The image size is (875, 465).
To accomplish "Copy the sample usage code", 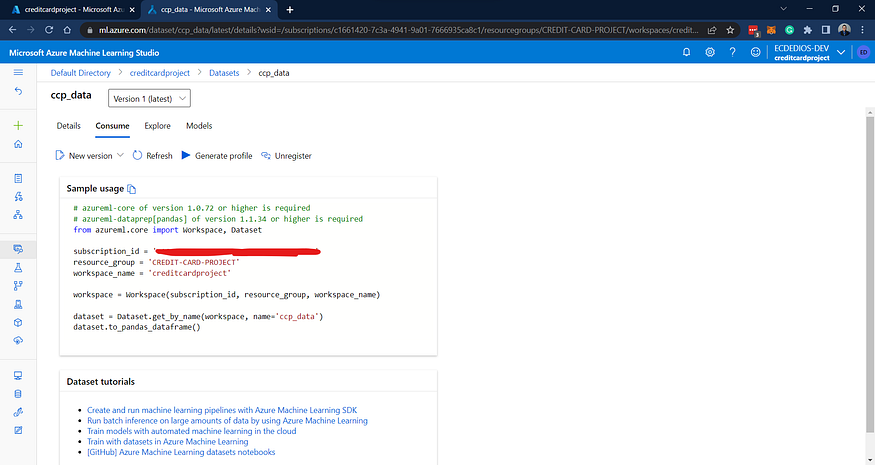I will (x=131, y=189).
